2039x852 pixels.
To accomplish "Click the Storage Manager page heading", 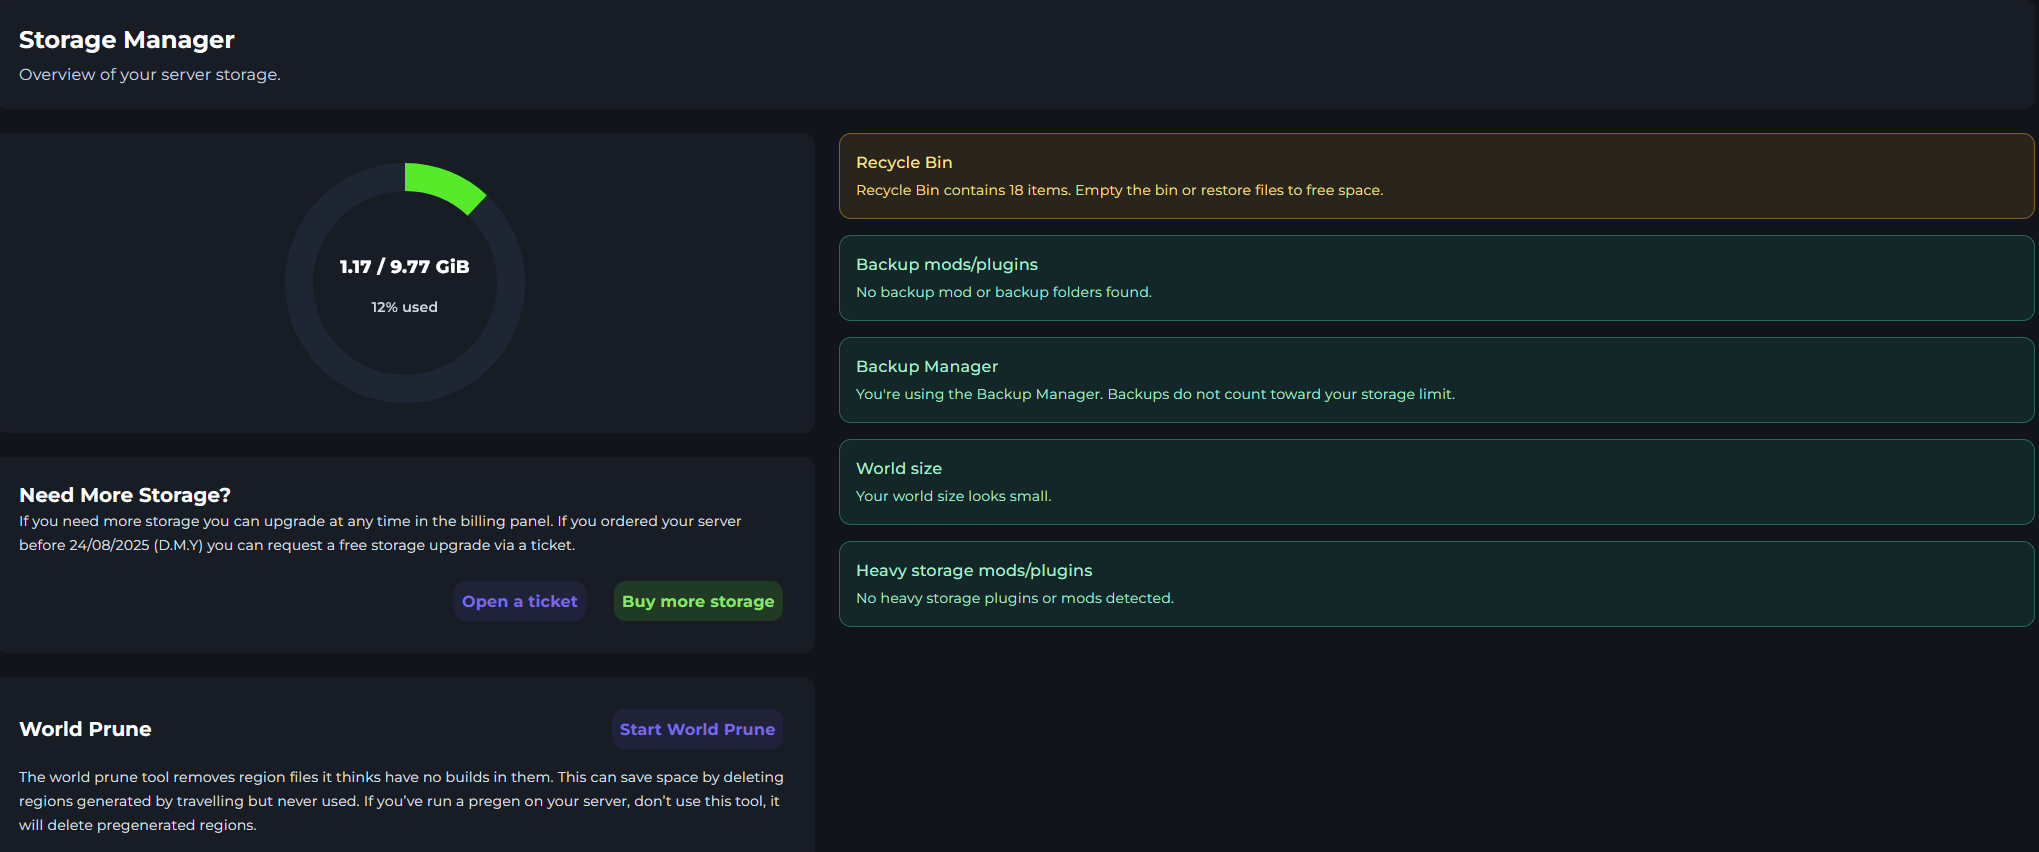I will pyautogui.click(x=126, y=40).
